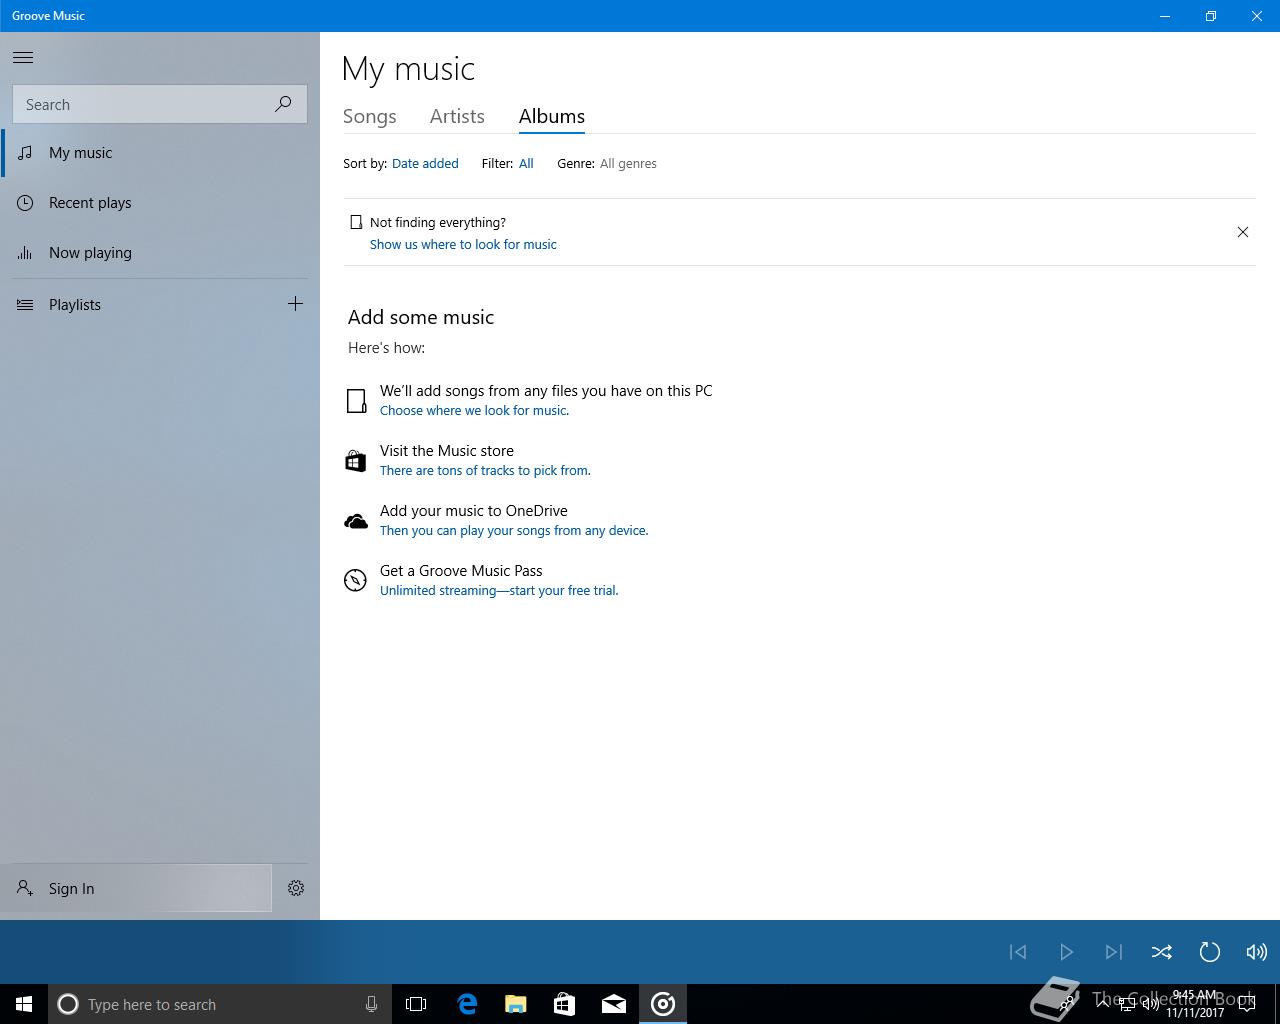Skip to previous track

coord(1018,952)
